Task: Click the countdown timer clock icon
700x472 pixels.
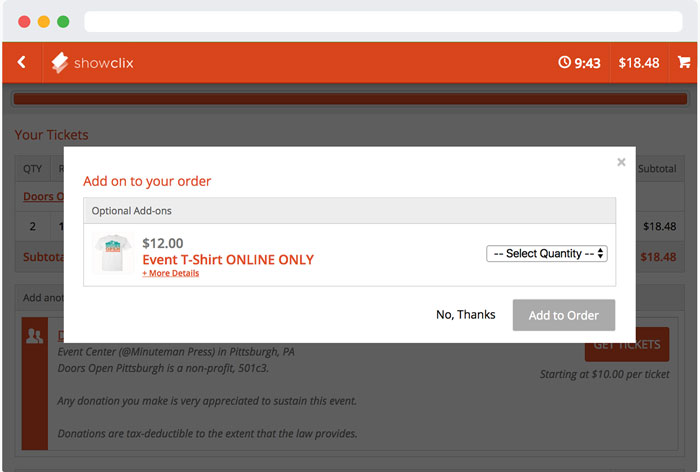Action: tap(564, 63)
